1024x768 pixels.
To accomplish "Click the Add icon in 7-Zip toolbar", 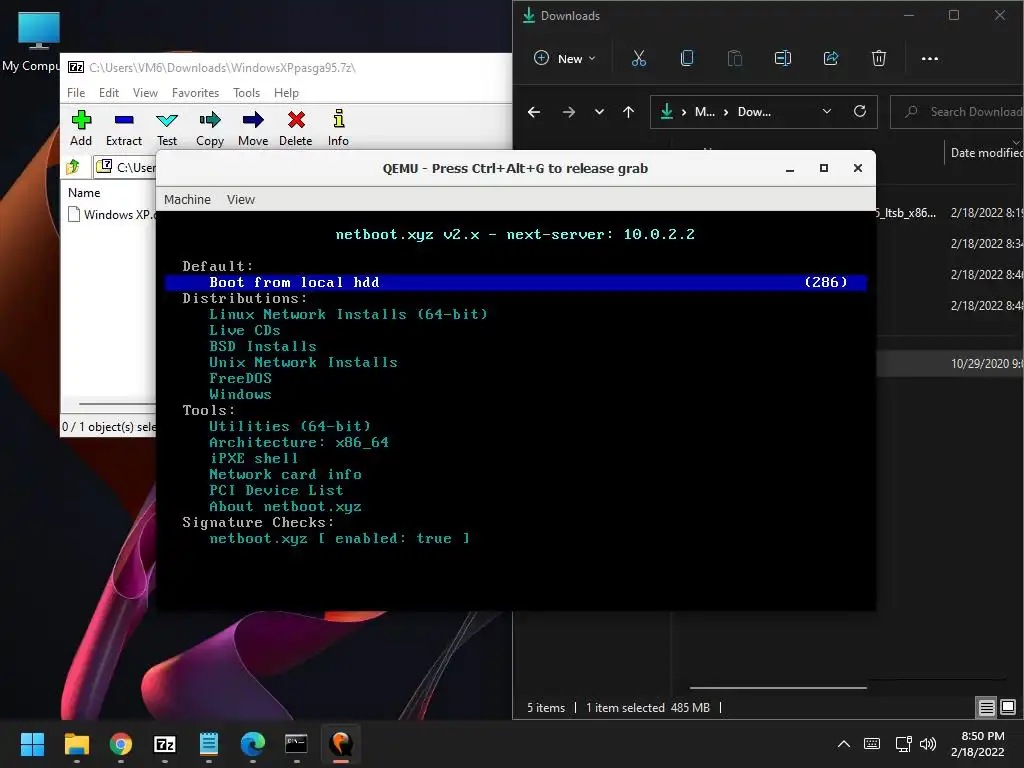I will pyautogui.click(x=81, y=128).
